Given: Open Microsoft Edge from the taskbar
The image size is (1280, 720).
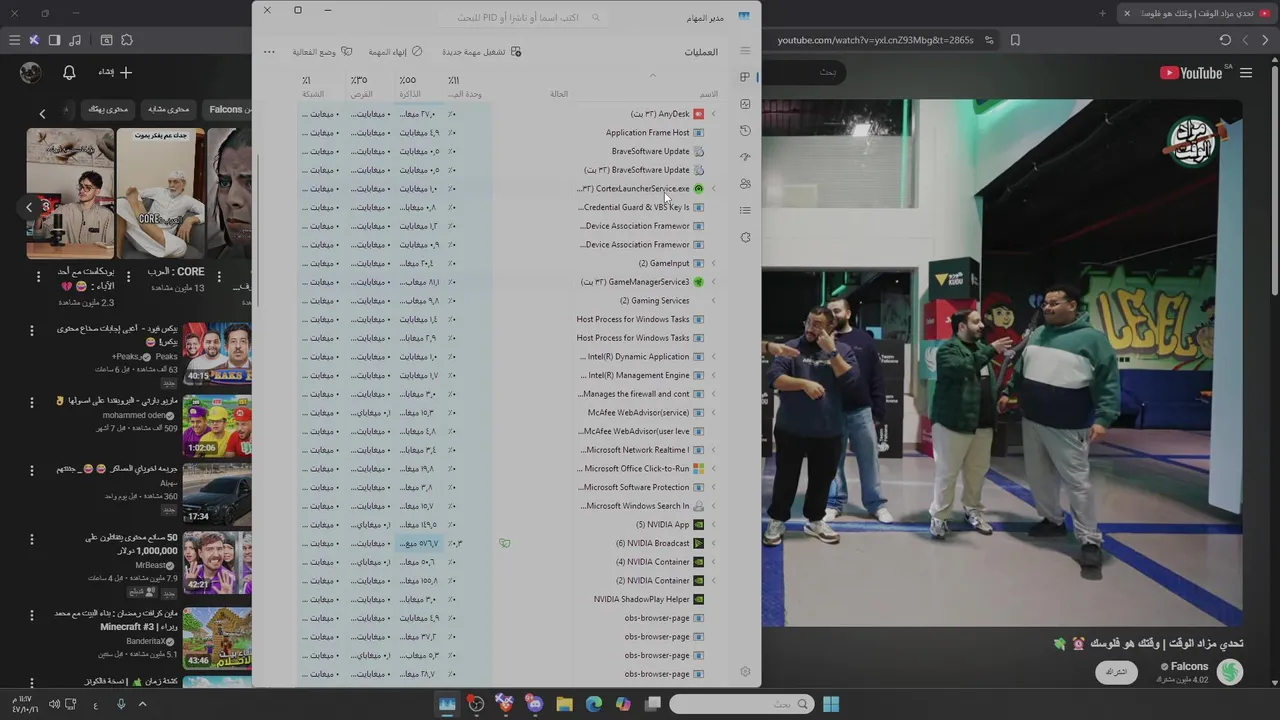Looking at the screenshot, I should pos(594,704).
